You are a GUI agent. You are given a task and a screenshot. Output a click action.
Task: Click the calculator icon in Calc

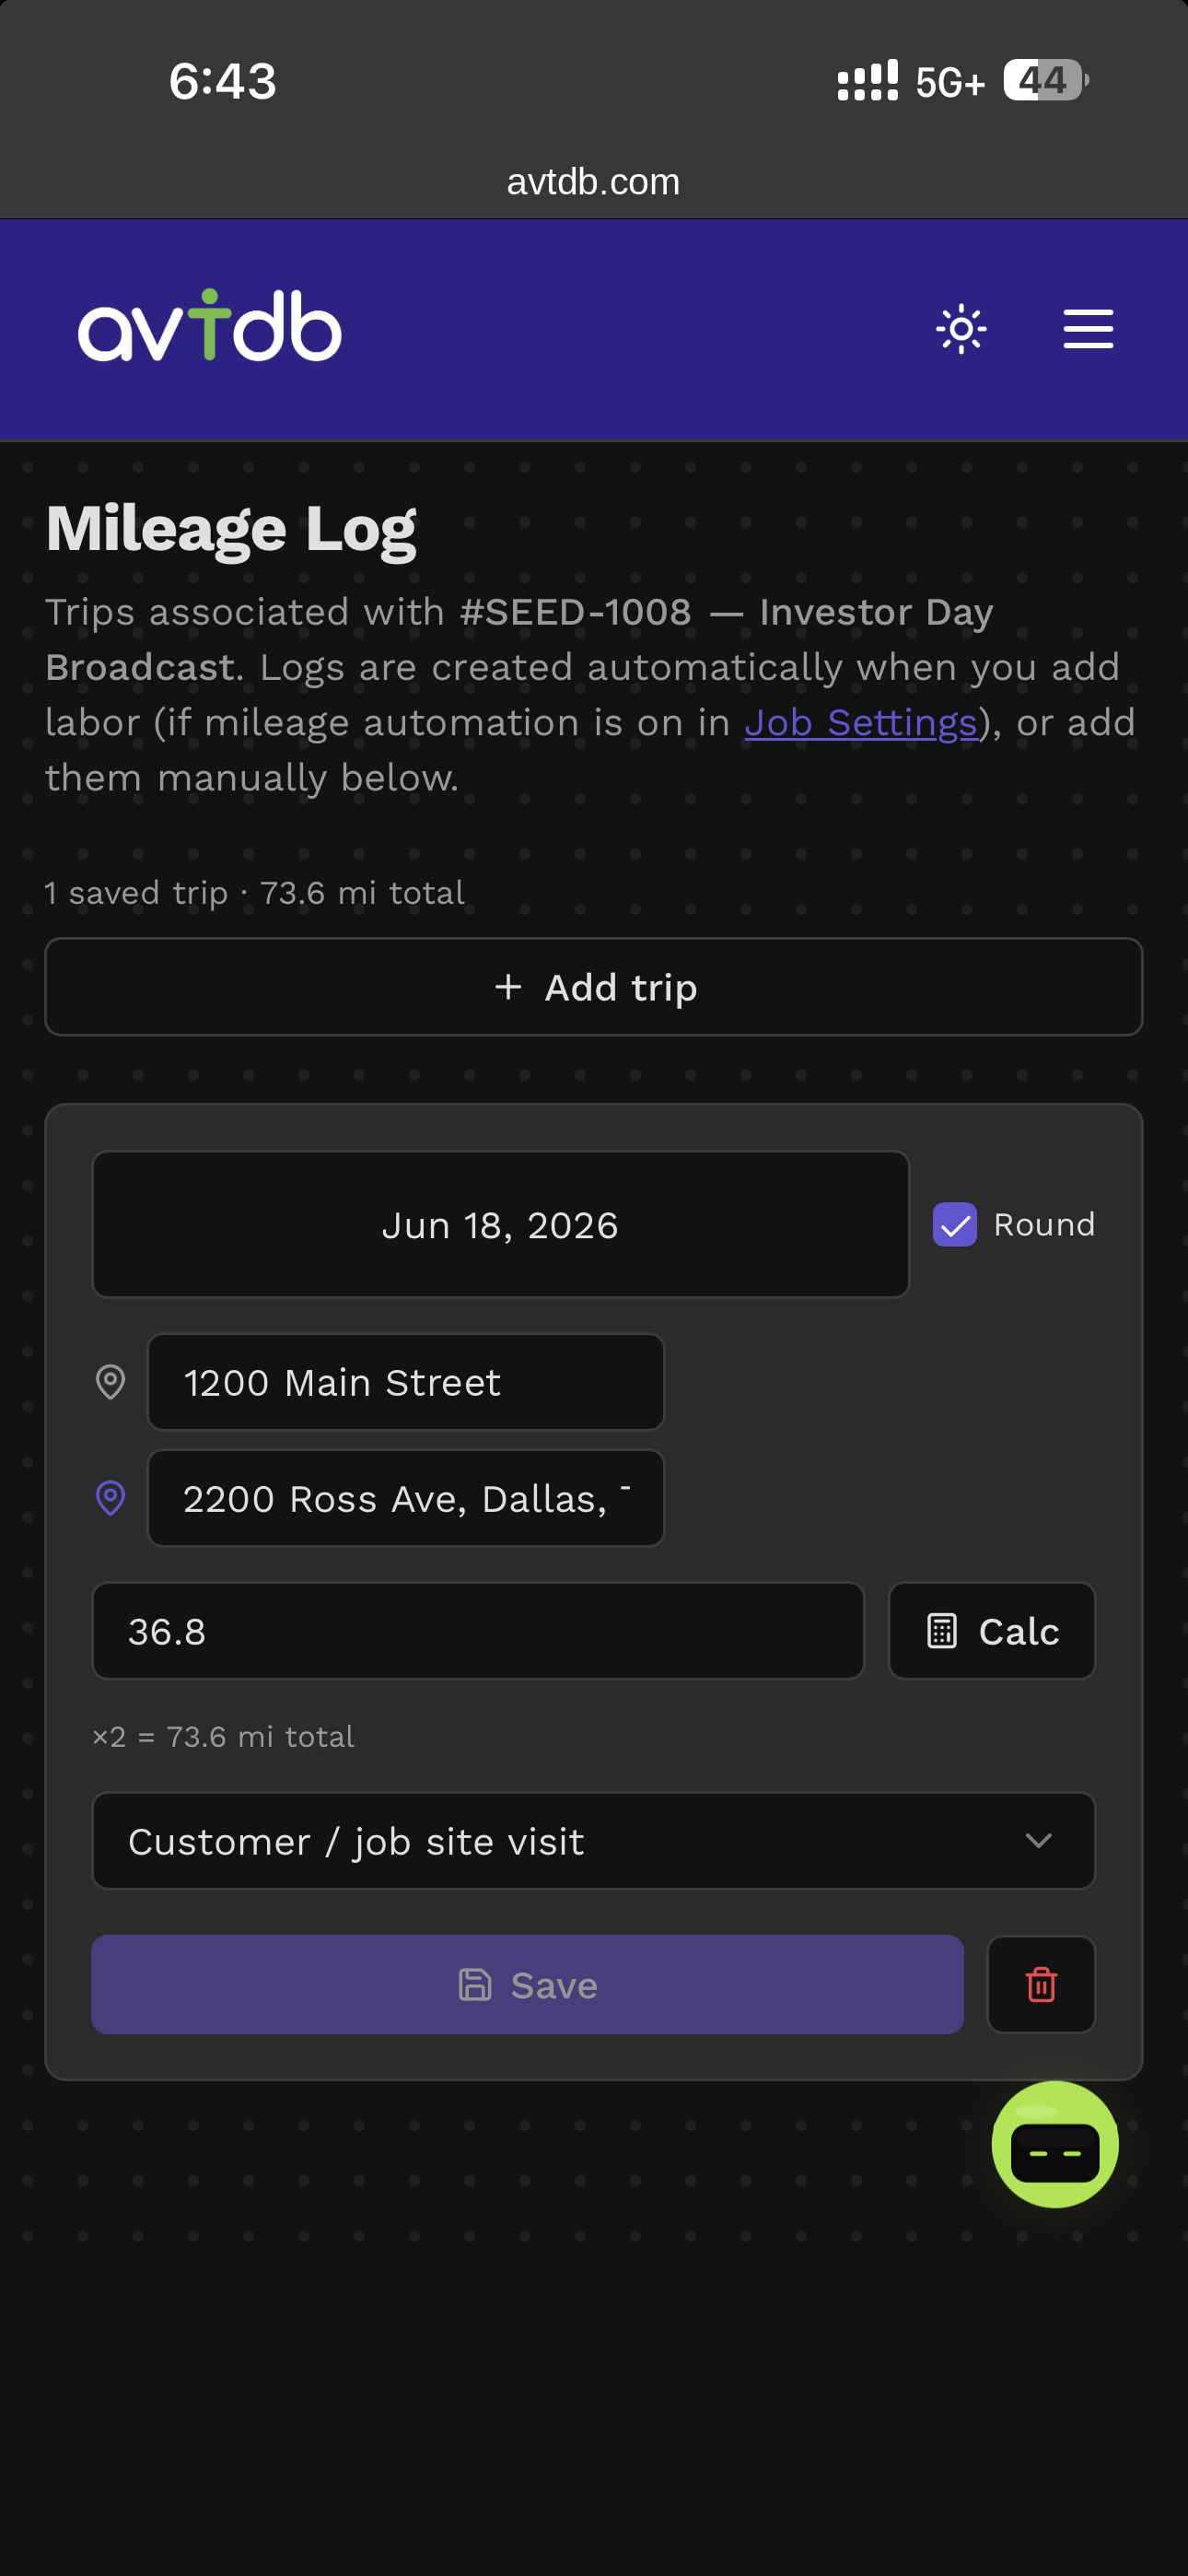(942, 1631)
